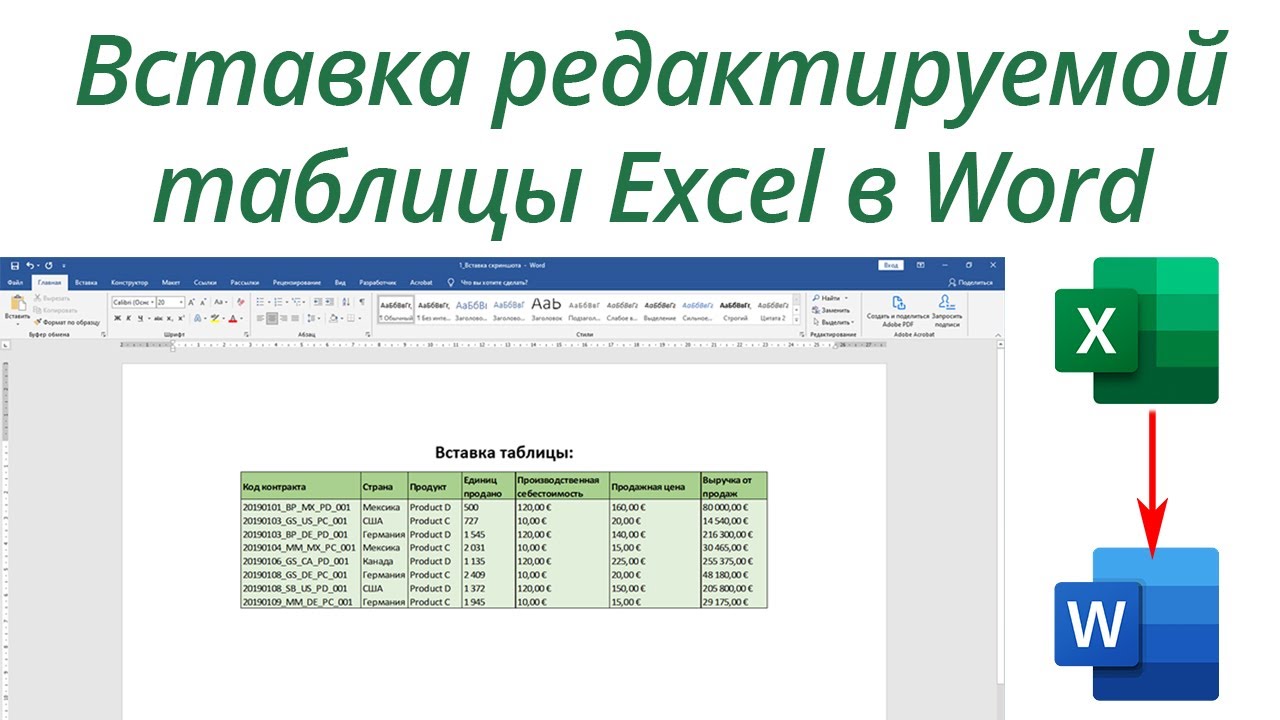1280x720 pixels.
Task: Toggle bold (Ж) formatting
Action: 117,319
